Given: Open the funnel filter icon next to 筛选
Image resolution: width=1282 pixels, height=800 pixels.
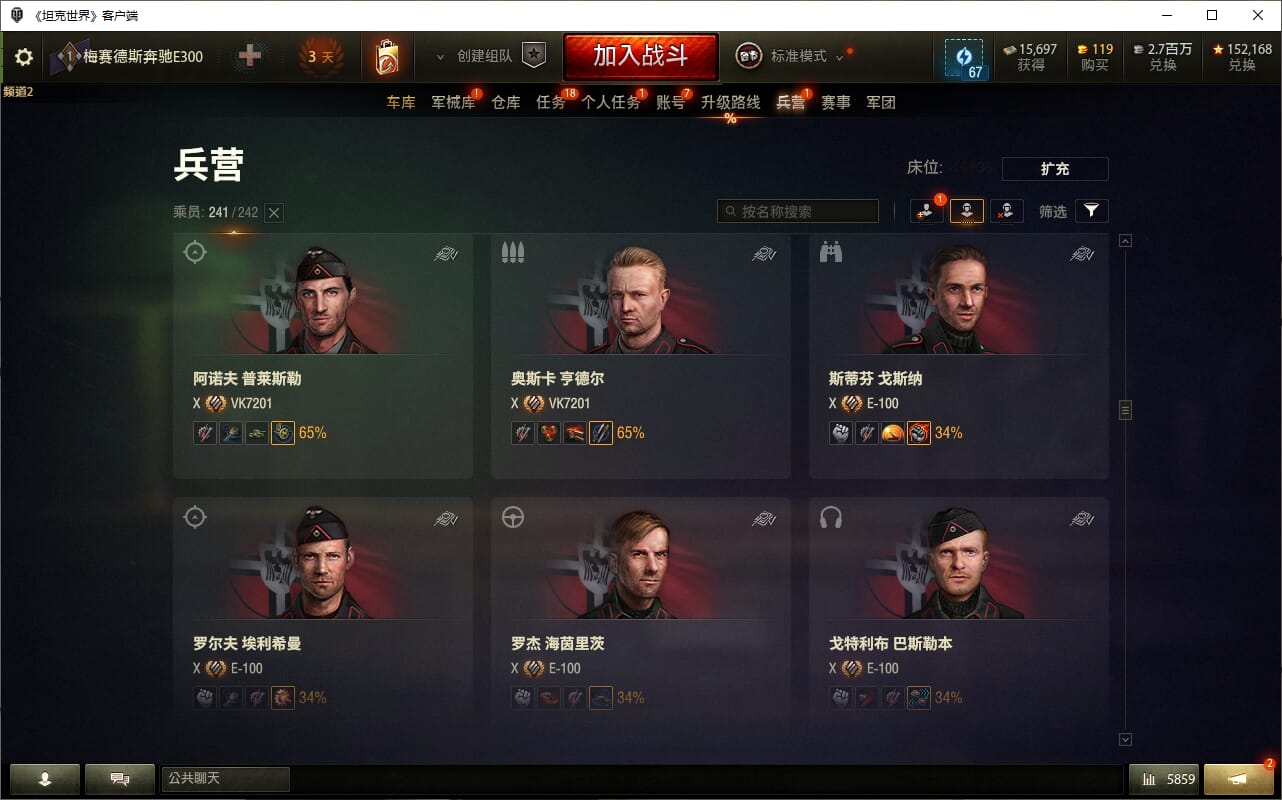Looking at the screenshot, I should (1091, 211).
